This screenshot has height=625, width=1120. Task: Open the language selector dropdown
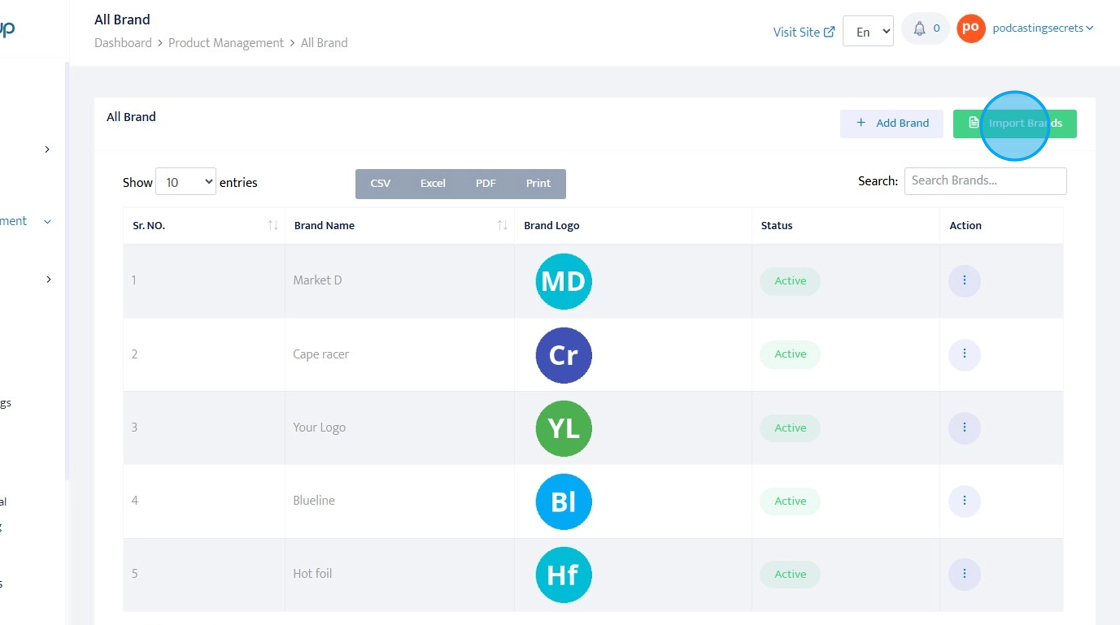867,31
